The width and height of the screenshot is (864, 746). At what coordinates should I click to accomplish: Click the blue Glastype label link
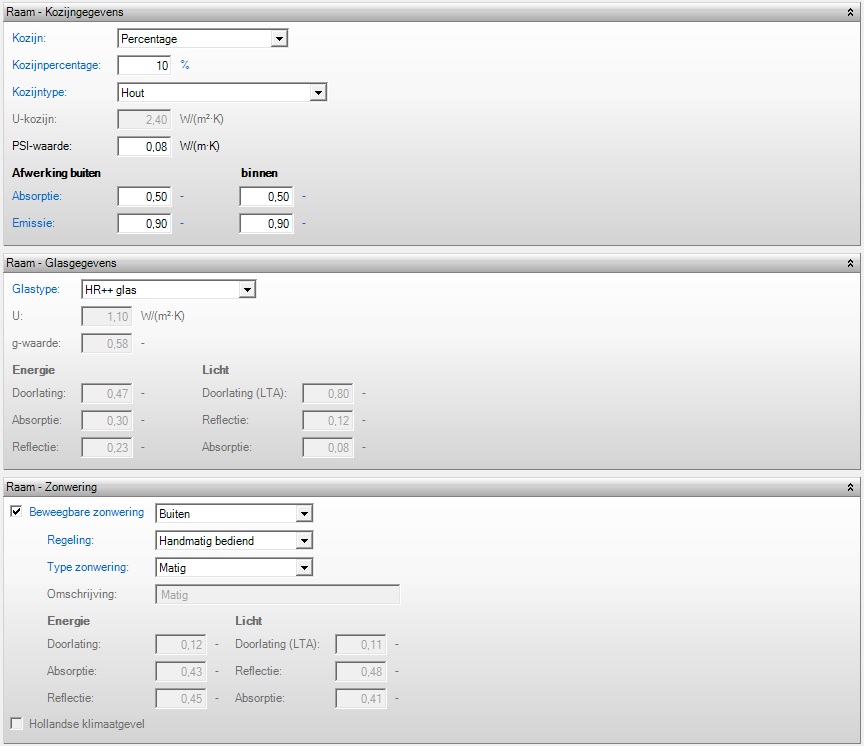[x=35, y=289]
